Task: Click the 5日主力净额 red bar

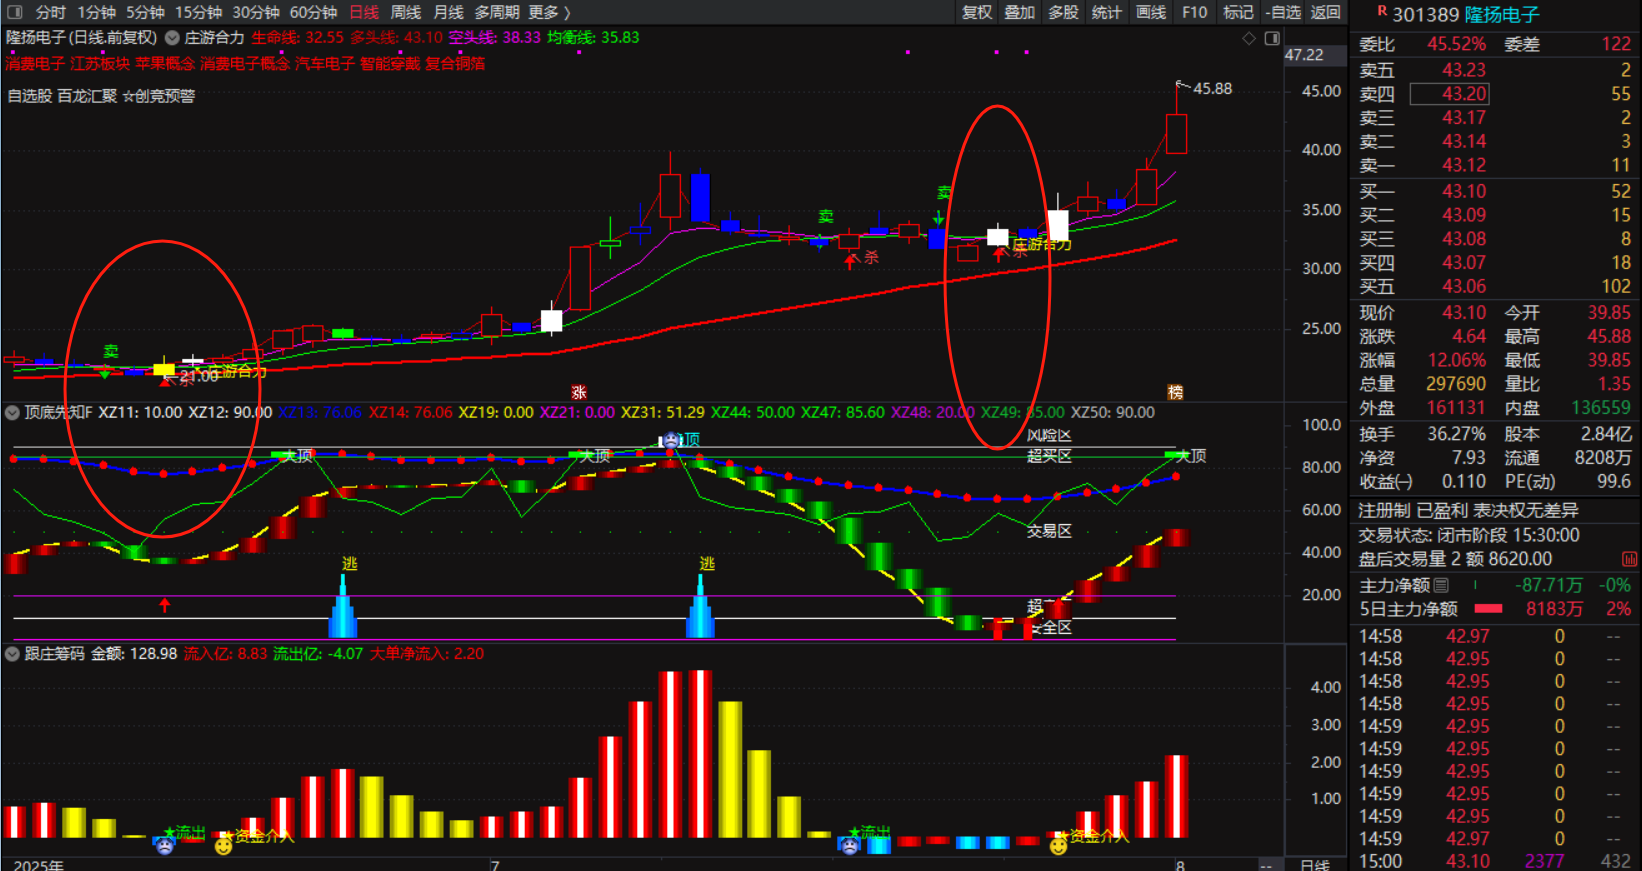Action: point(1488,609)
